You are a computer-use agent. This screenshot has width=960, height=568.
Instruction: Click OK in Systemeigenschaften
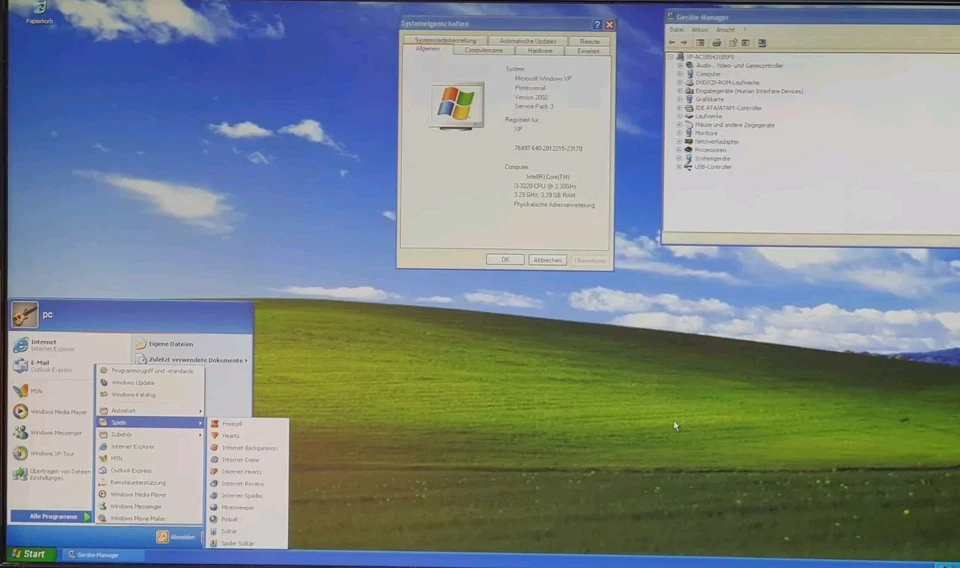505,260
